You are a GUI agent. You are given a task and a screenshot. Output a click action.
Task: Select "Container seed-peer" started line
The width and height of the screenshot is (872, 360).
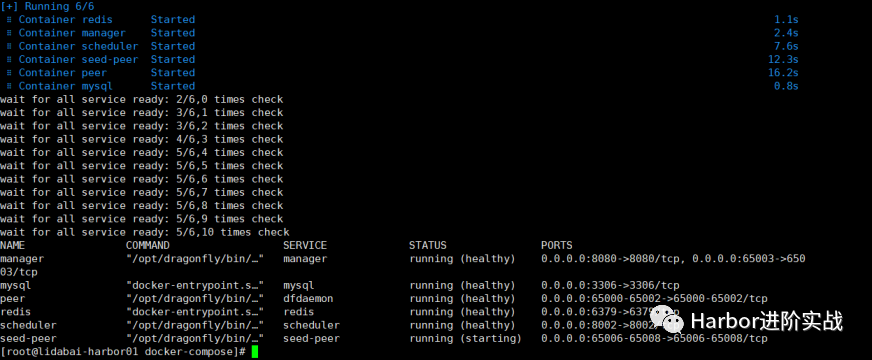pos(101,60)
